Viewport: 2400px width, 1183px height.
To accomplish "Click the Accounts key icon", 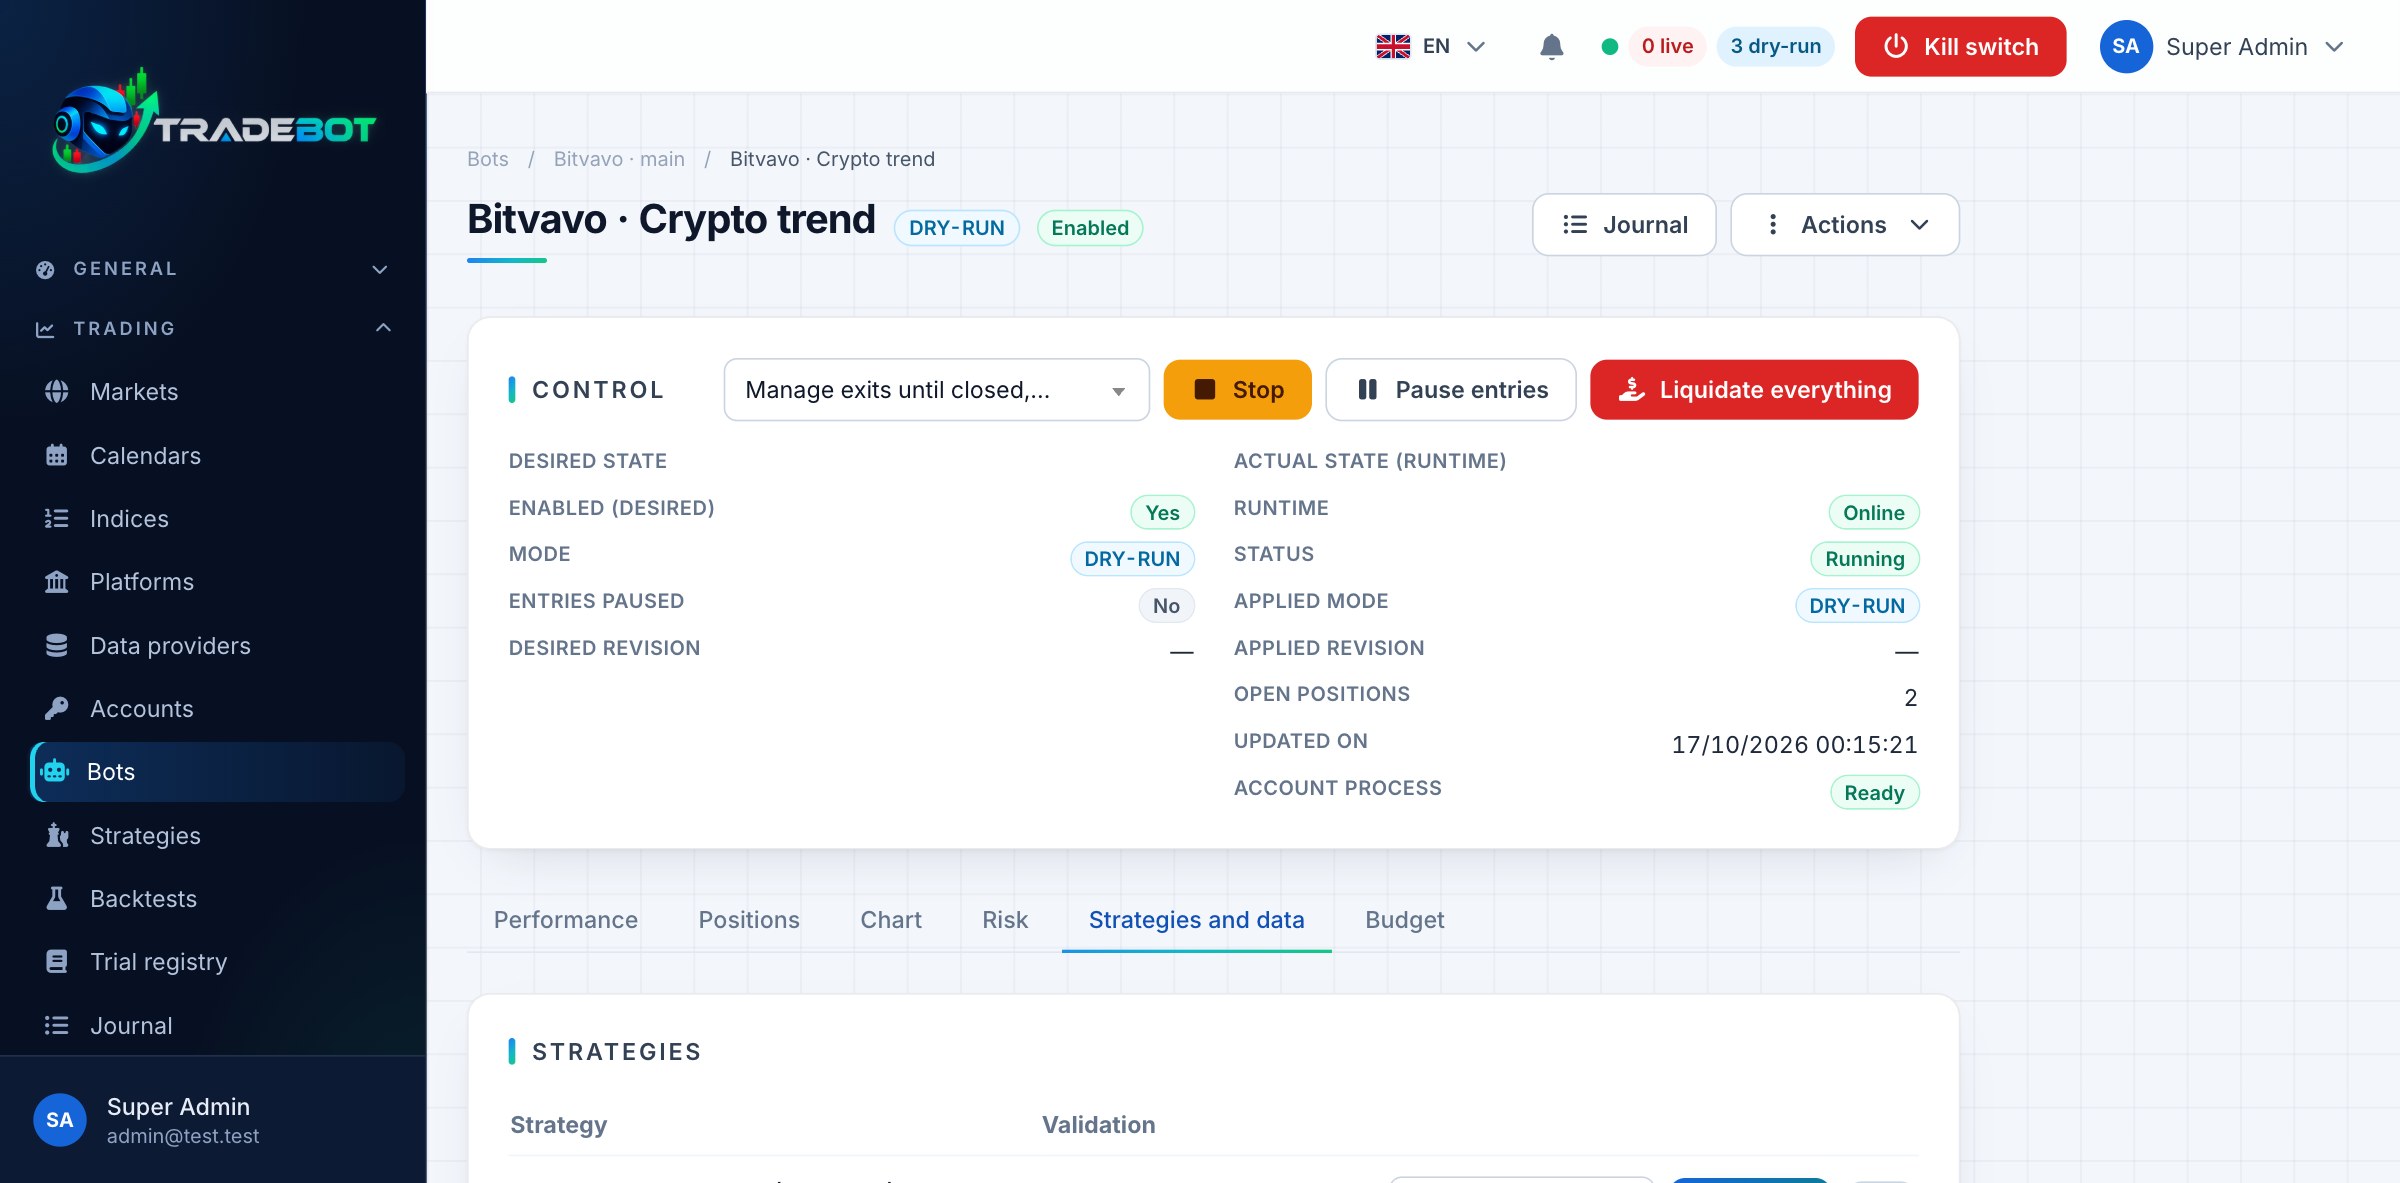I will [57, 708].
